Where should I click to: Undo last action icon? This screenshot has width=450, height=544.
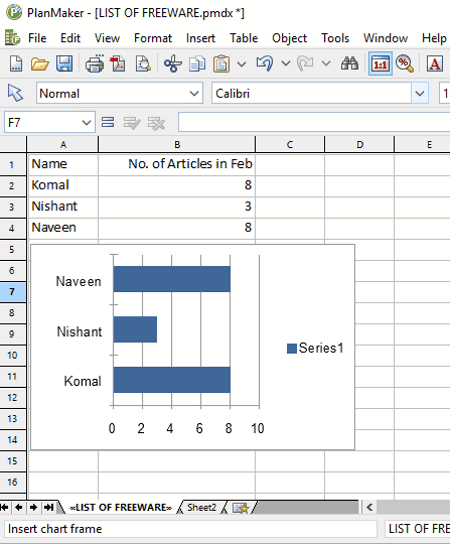coord(265,63)
